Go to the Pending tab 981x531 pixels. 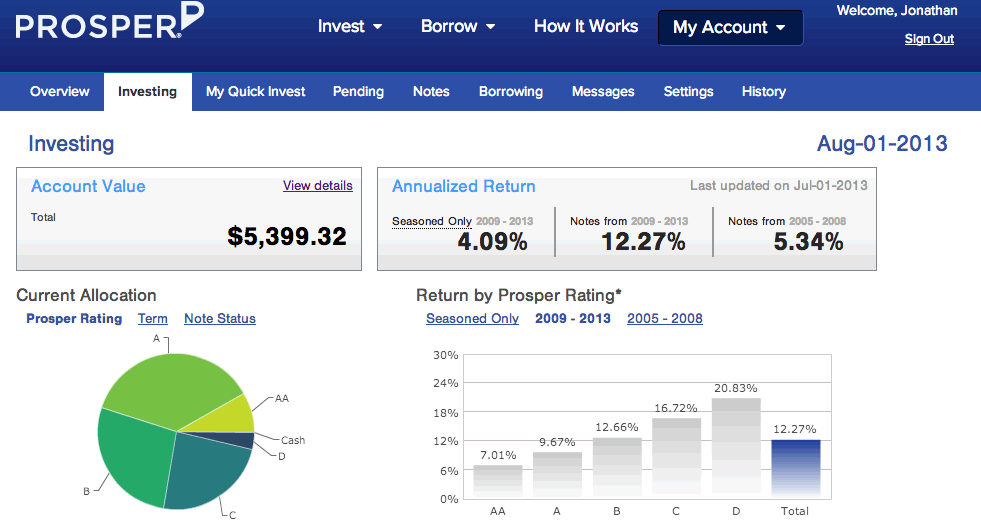click(x=358, y=91)
